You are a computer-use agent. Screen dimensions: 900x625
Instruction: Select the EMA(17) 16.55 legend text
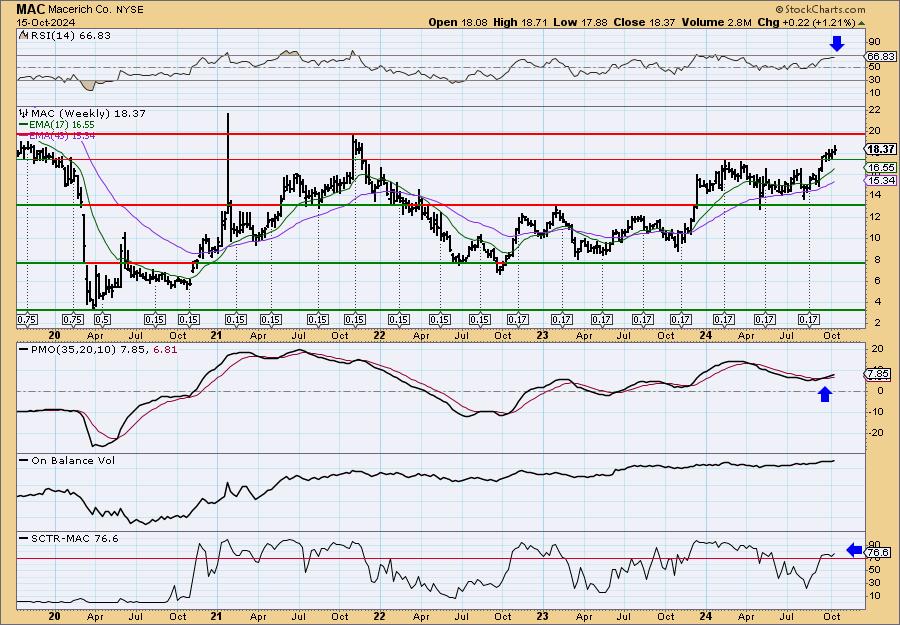pyautogui.click(x=62, y=125)
